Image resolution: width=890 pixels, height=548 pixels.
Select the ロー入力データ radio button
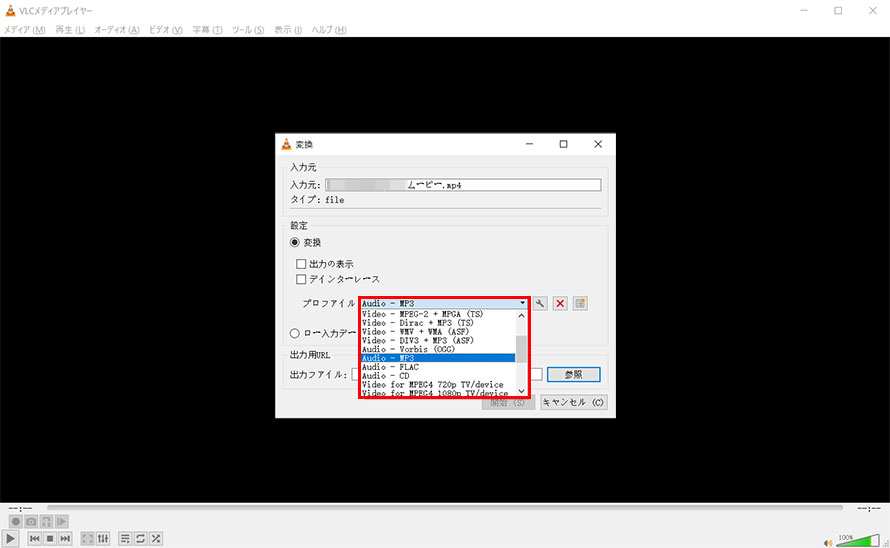[295, 333]
